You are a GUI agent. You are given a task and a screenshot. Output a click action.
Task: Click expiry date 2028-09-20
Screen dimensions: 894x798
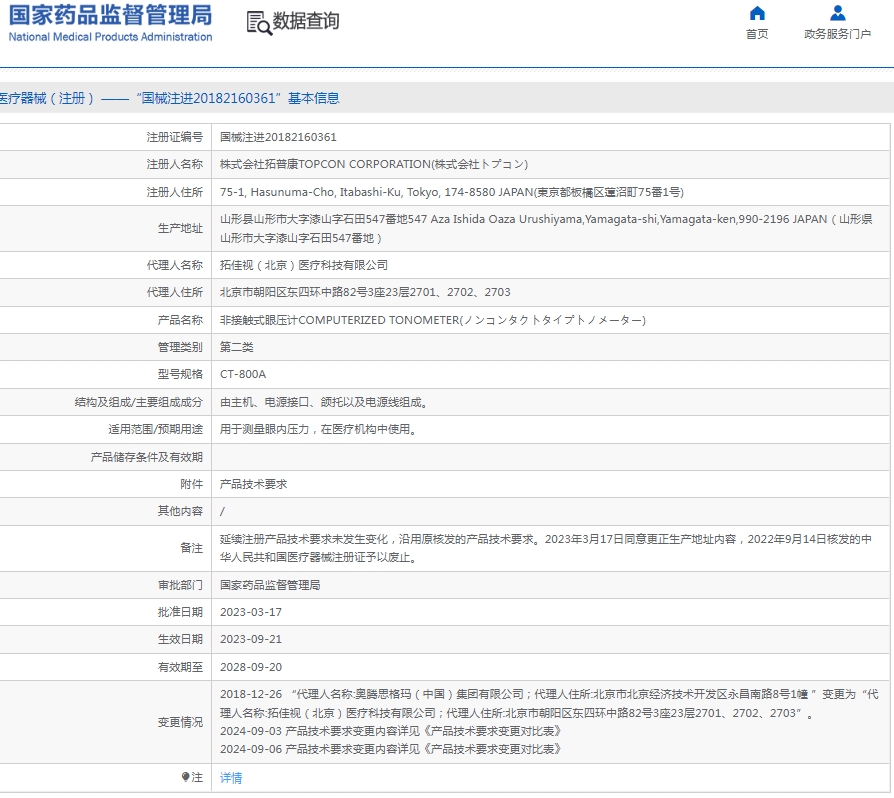[x=251, y=667]
